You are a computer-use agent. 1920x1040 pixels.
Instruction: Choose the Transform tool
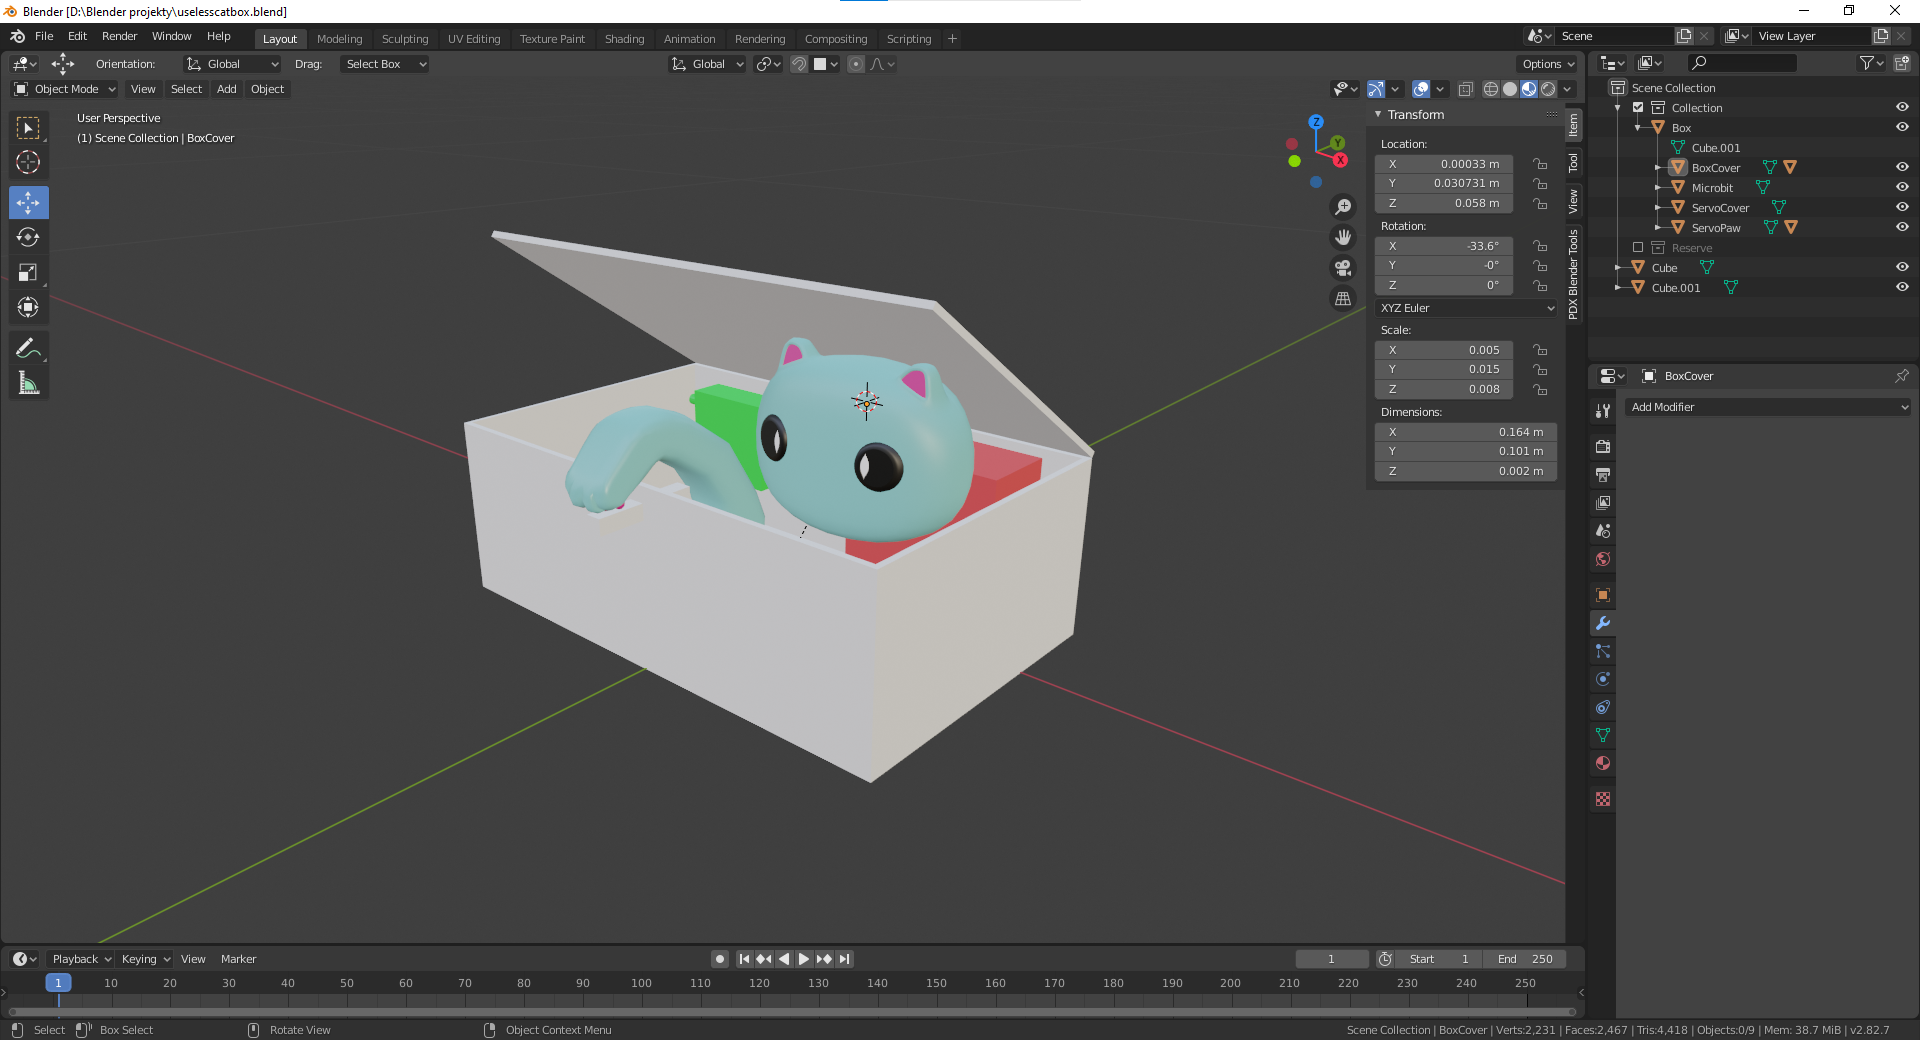[x=28, y=307]
